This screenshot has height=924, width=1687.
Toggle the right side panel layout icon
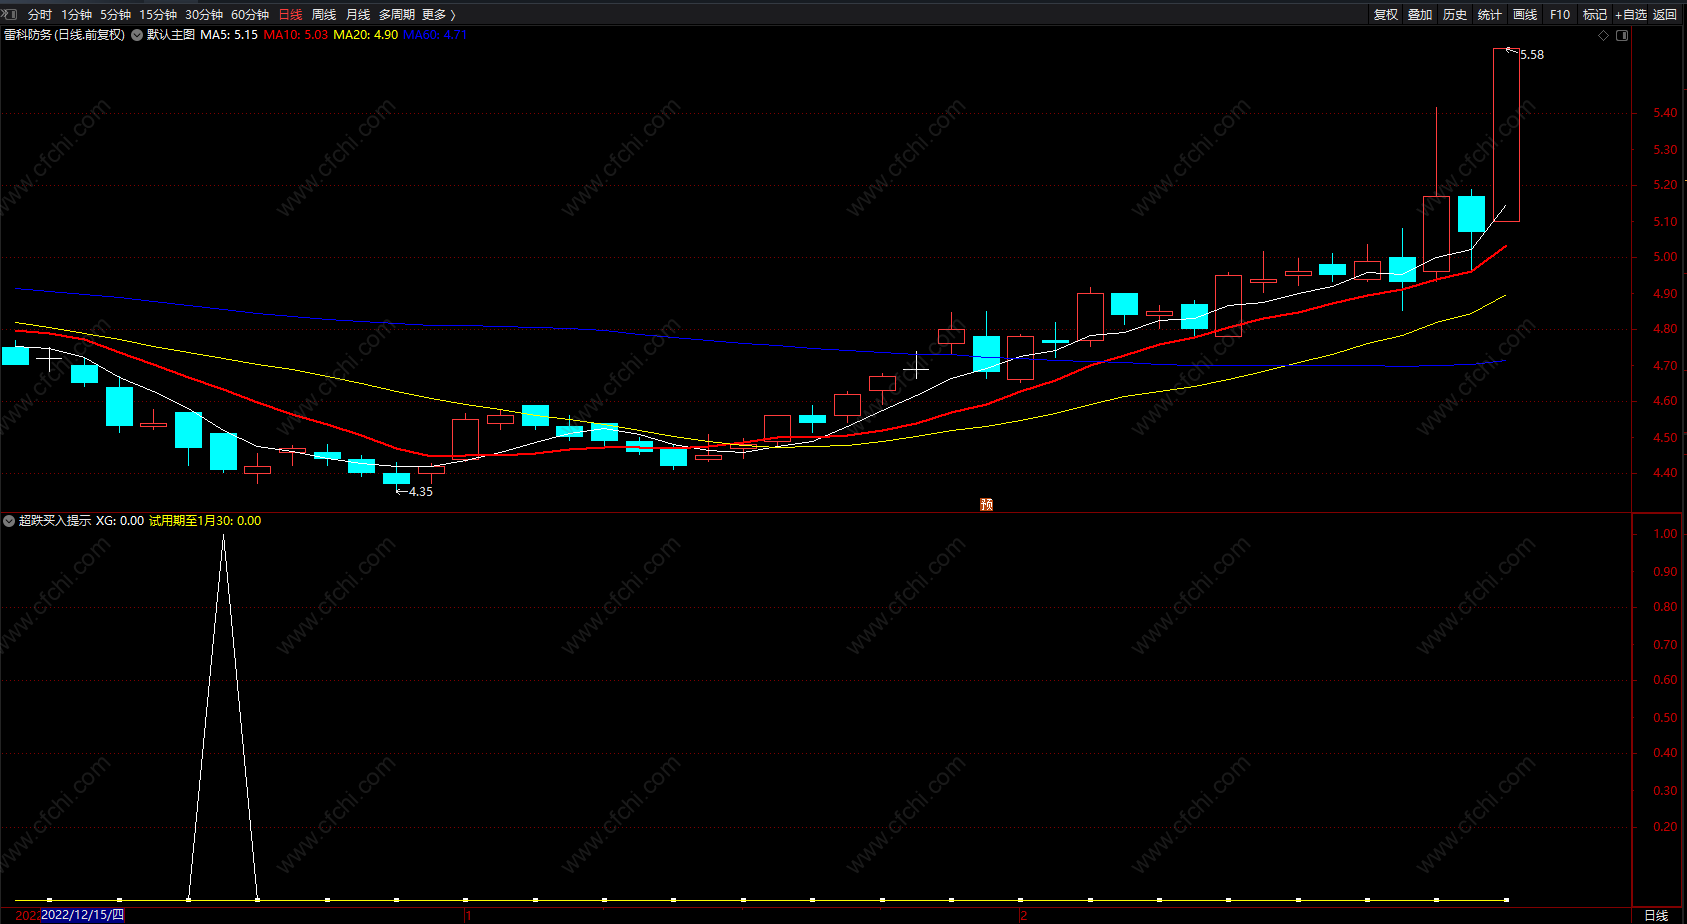tap(1622, 35)
